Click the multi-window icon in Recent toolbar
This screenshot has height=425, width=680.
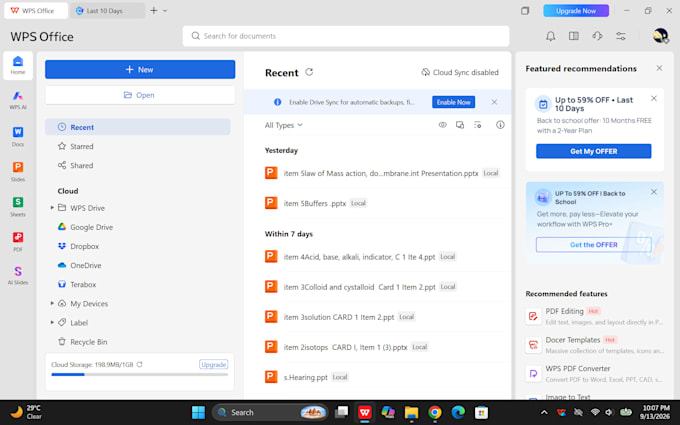tap(460, 125)
